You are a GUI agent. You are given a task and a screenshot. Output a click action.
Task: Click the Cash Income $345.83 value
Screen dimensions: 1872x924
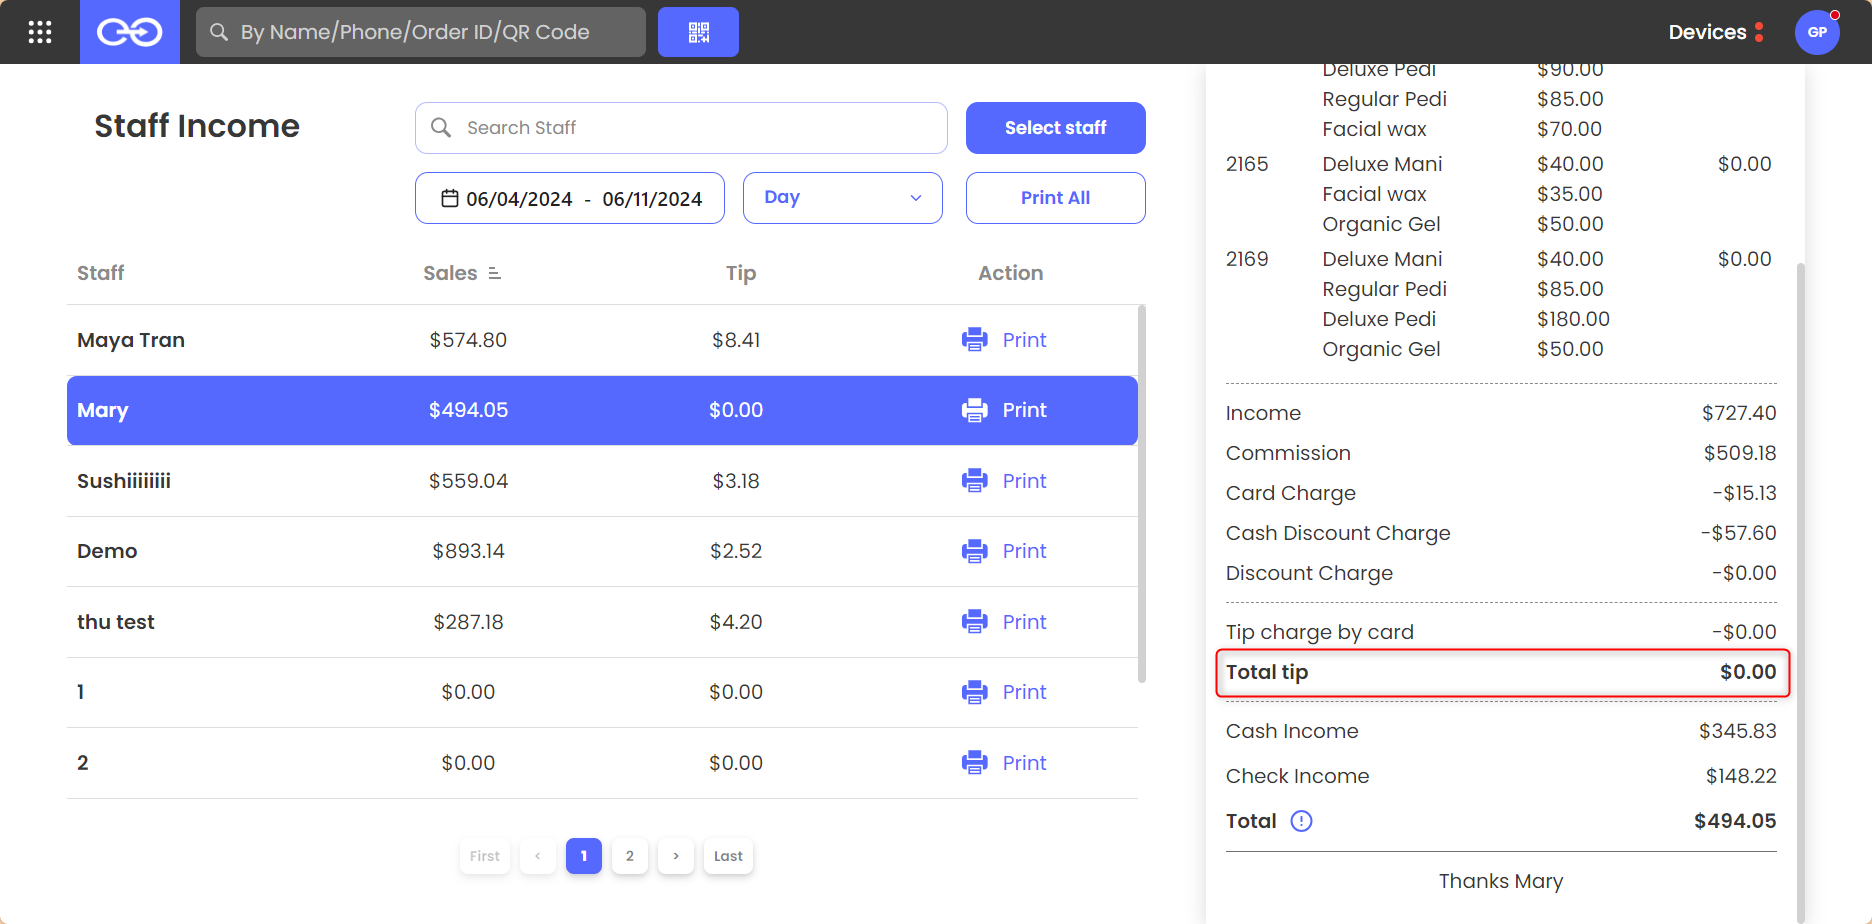[x=1737, y=731]
